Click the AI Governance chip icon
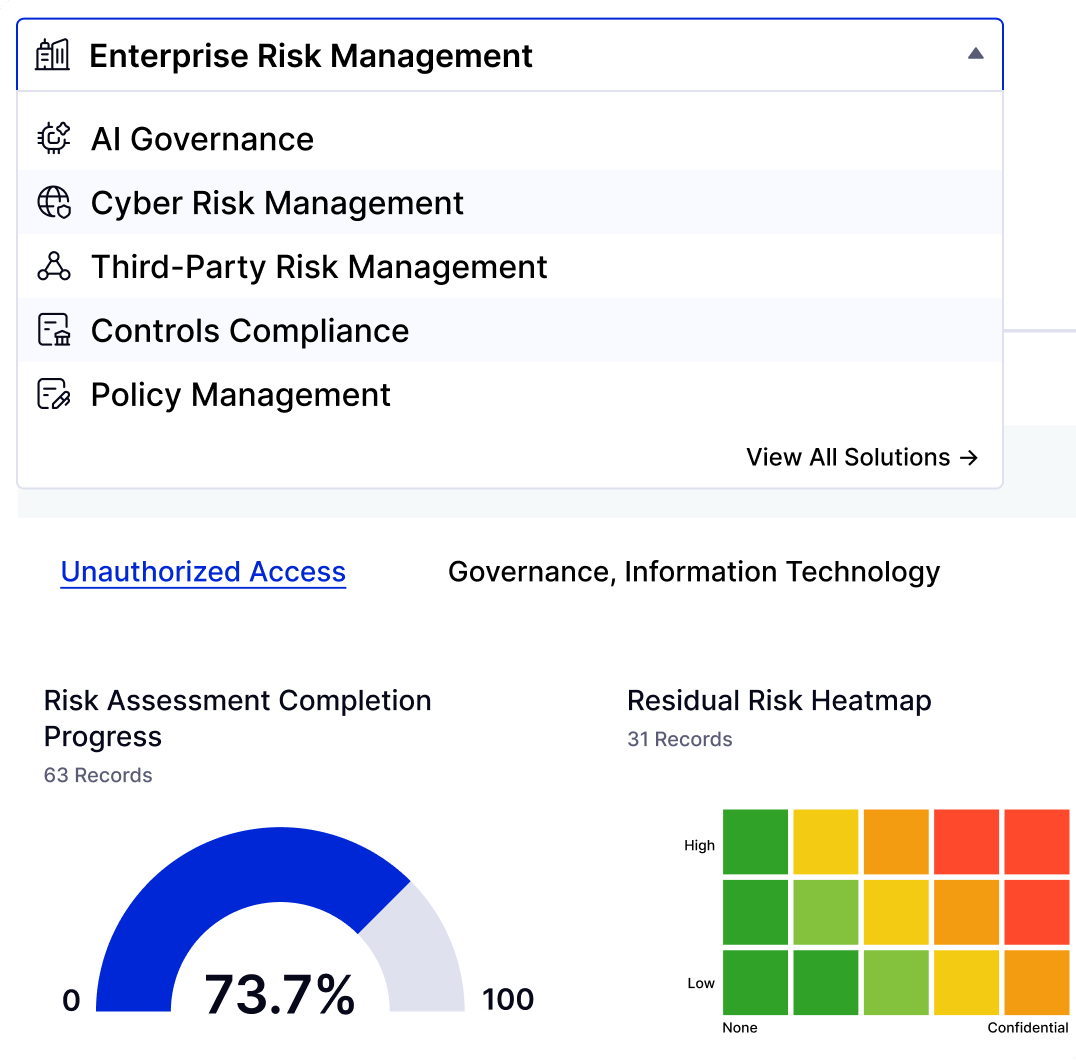1076x1060 pixels. [x=54, y=138]
